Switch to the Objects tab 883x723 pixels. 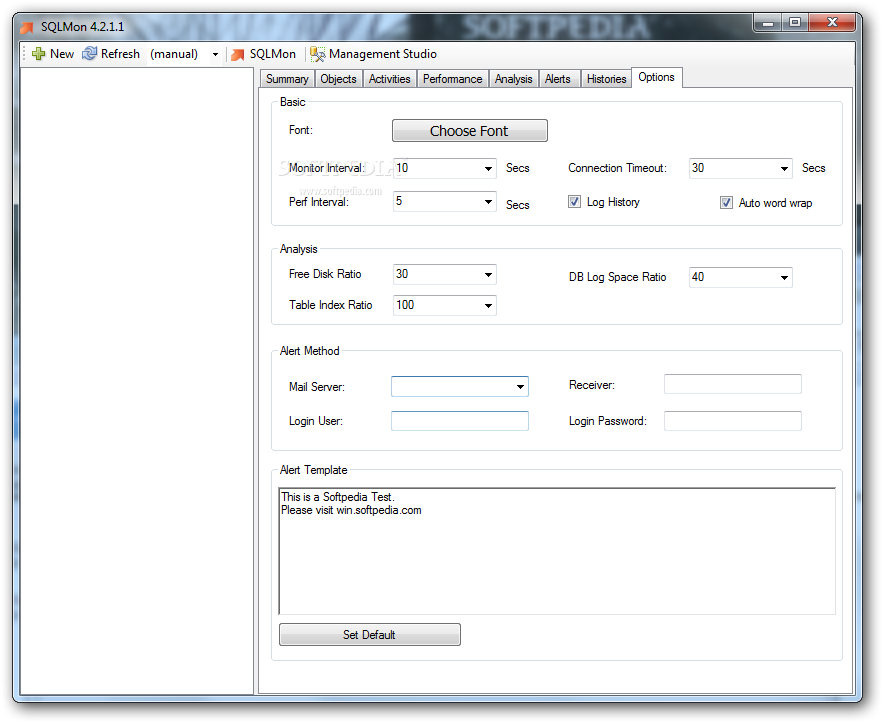[338, 79]
